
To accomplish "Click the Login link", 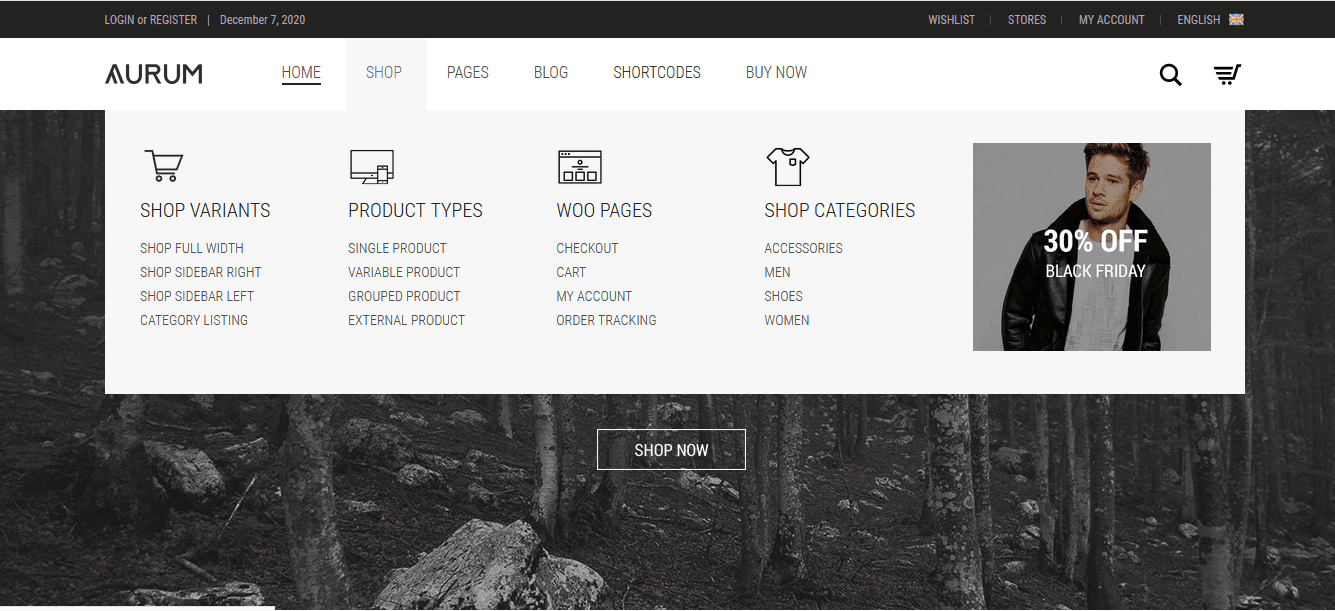I will point(120,20).
